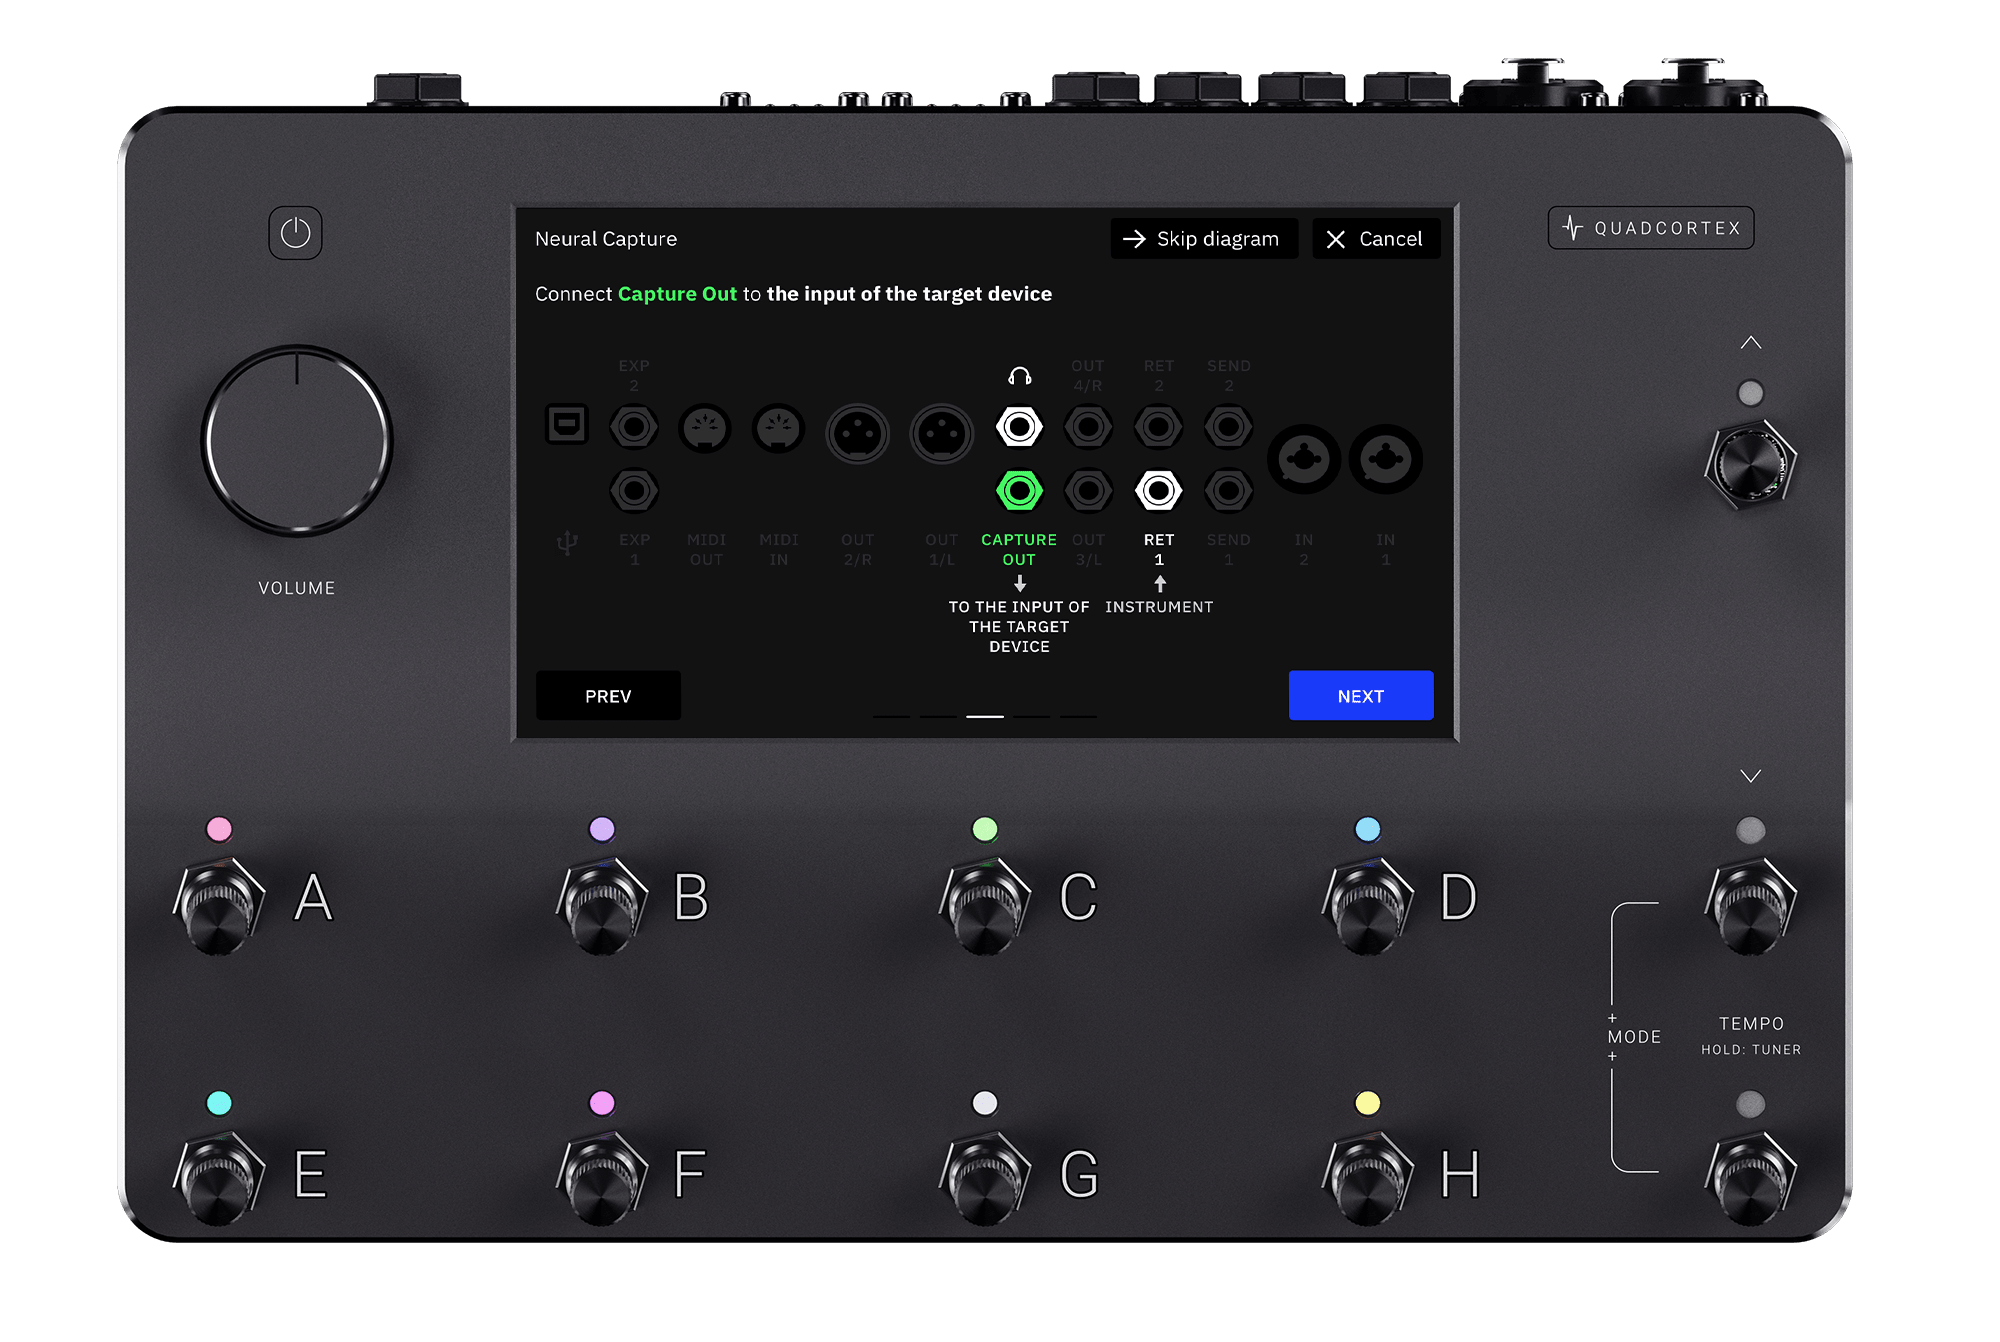Click the EXP 2 jack icon
The width and height of the screenshot is (2000, 1342).
pyautogui.click(x=634, y=426)
